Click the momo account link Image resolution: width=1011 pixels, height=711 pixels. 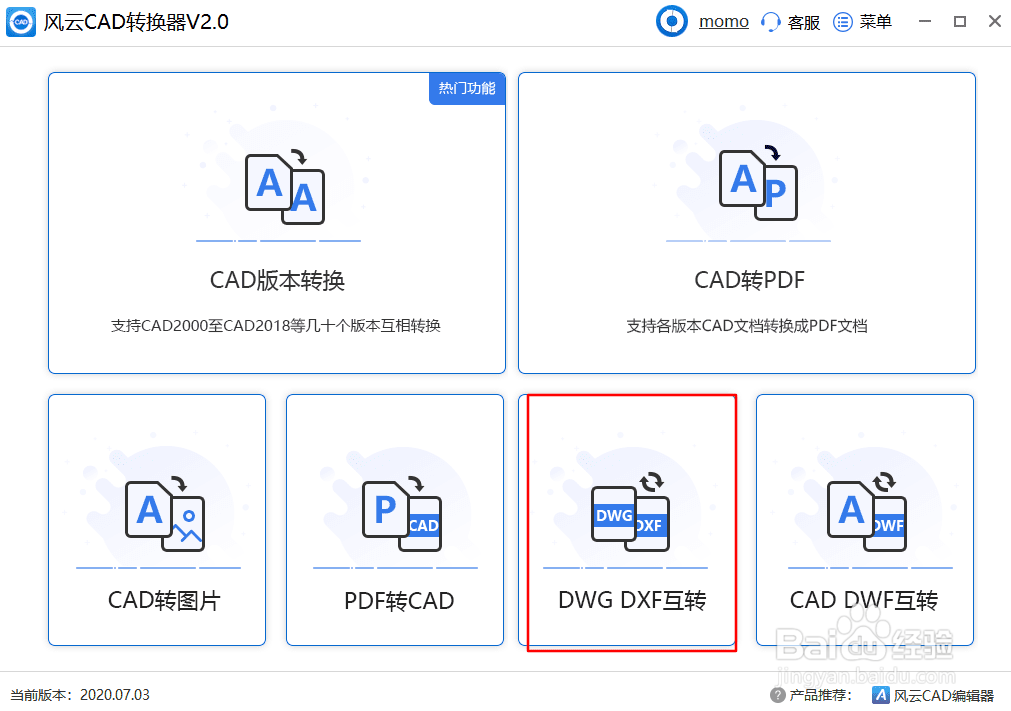[x=723, y=21]
